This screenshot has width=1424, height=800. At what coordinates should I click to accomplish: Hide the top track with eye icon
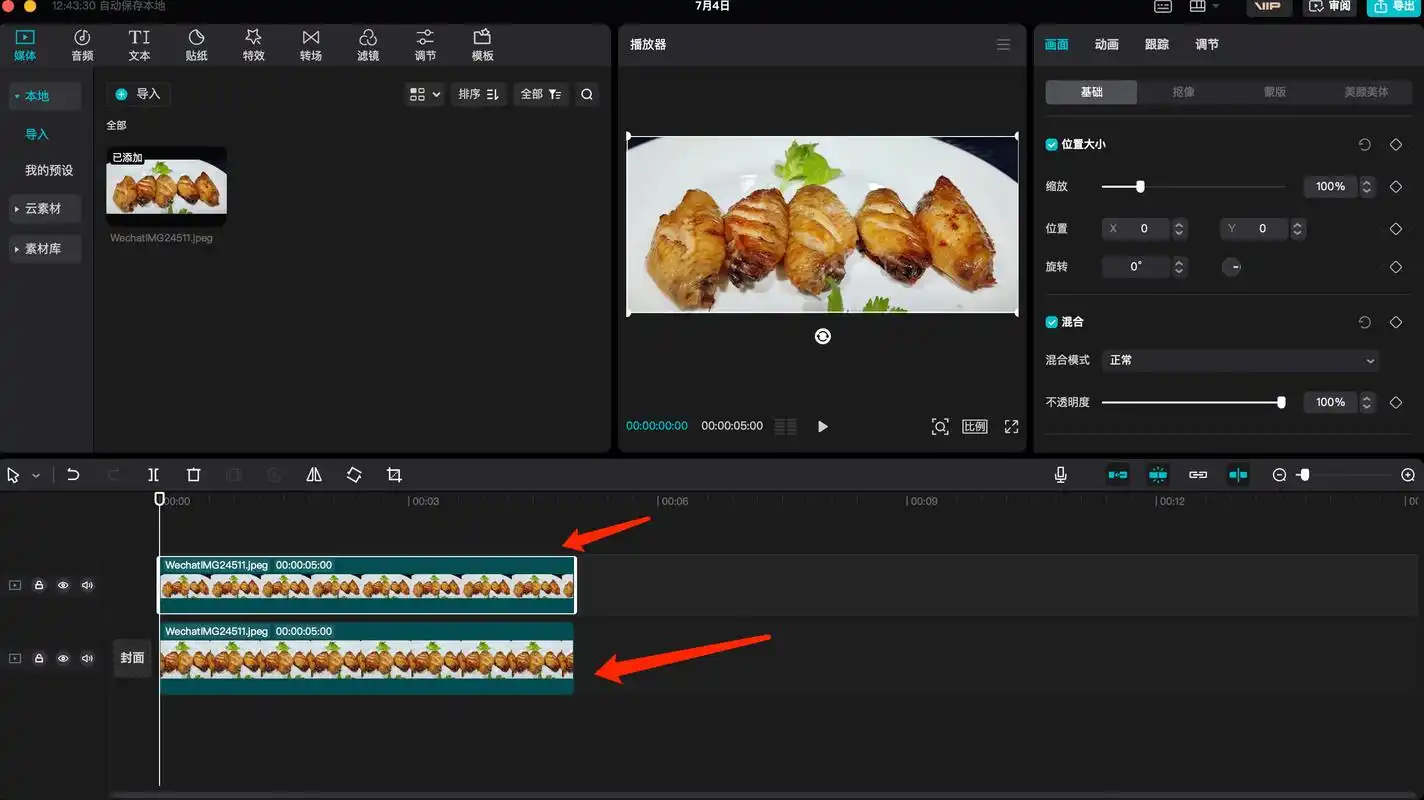[x=63, y=585]
